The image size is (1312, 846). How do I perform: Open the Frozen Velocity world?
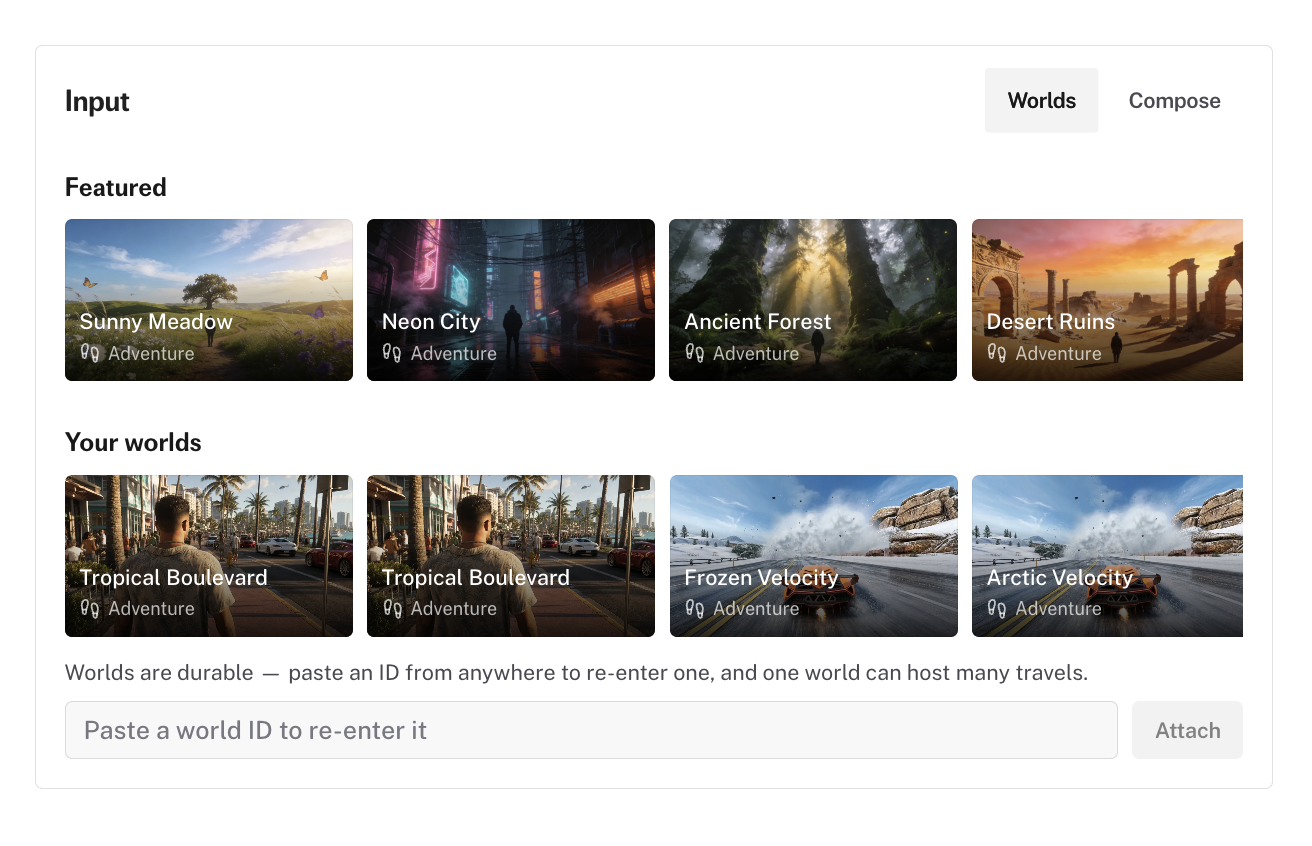point(813,556)
